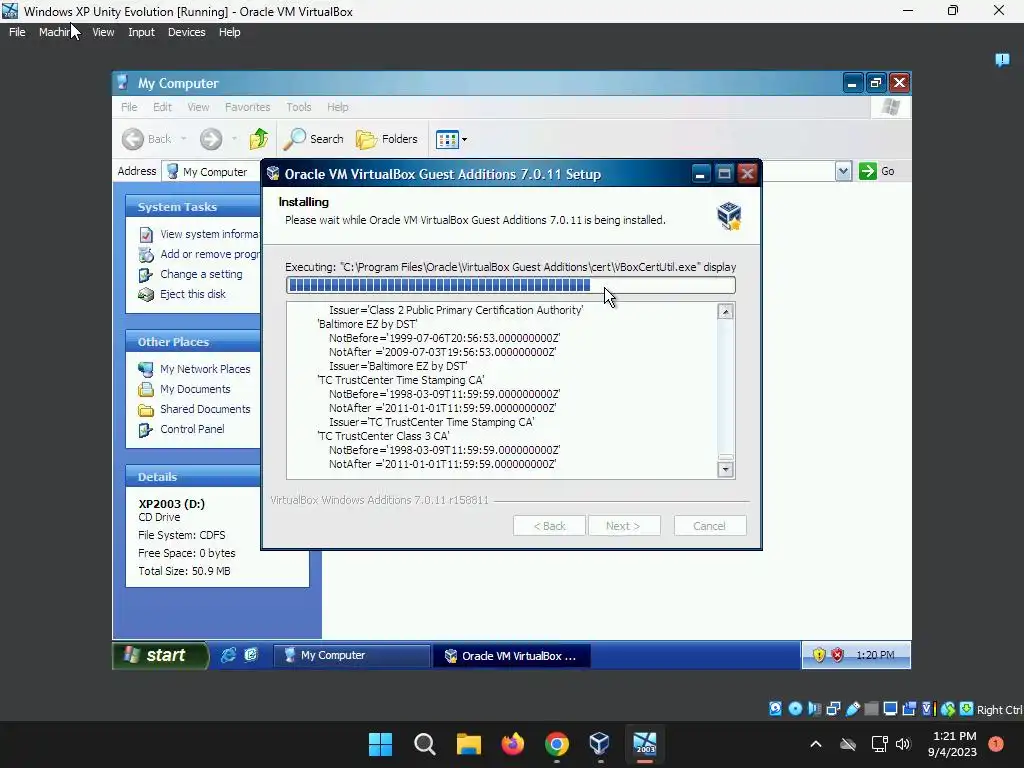Click the CPU virtualization status icon
Viewport: 1024px width, 768px height.
pos(928,709)
